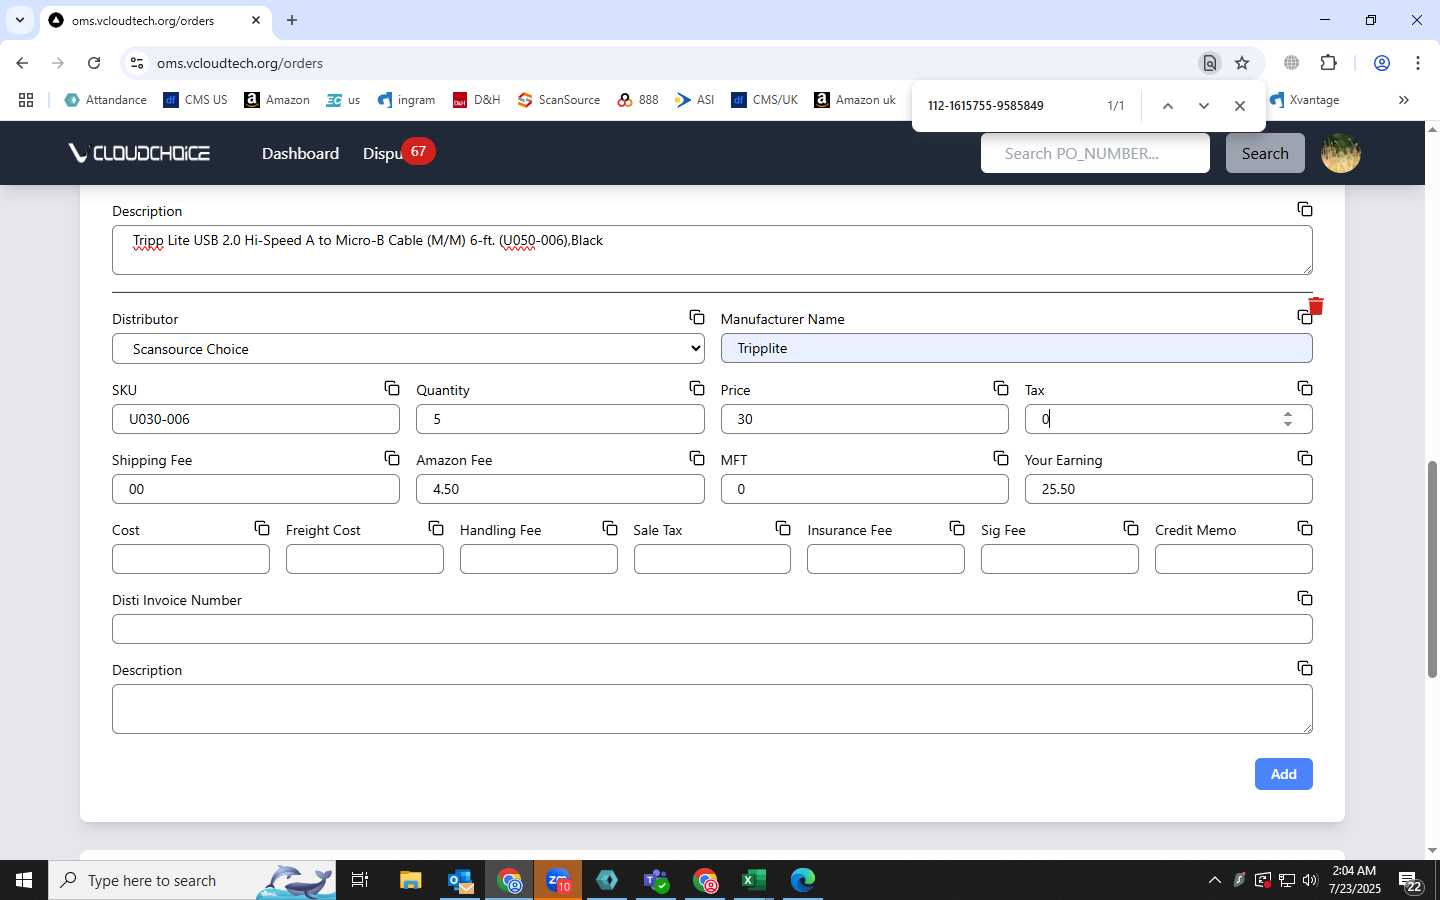The image size is (1440, 900).
Task: Show hidden system tray icons
Action: [1214, 880]
